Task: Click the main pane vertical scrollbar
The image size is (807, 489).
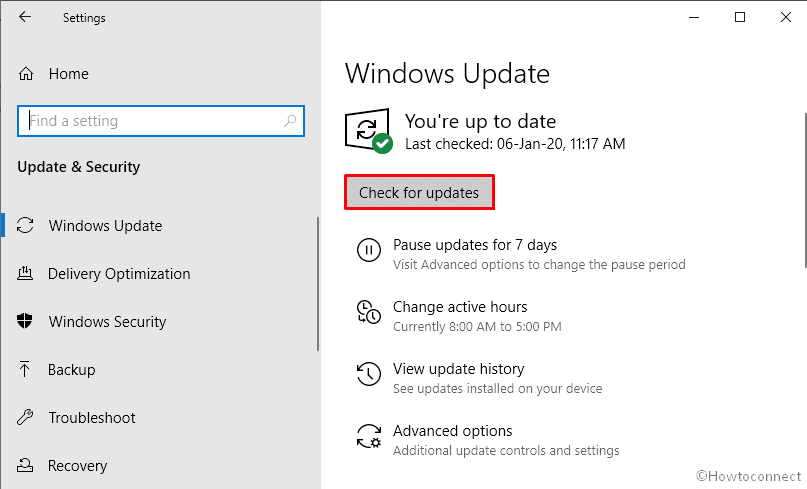Action: [804, 190]
